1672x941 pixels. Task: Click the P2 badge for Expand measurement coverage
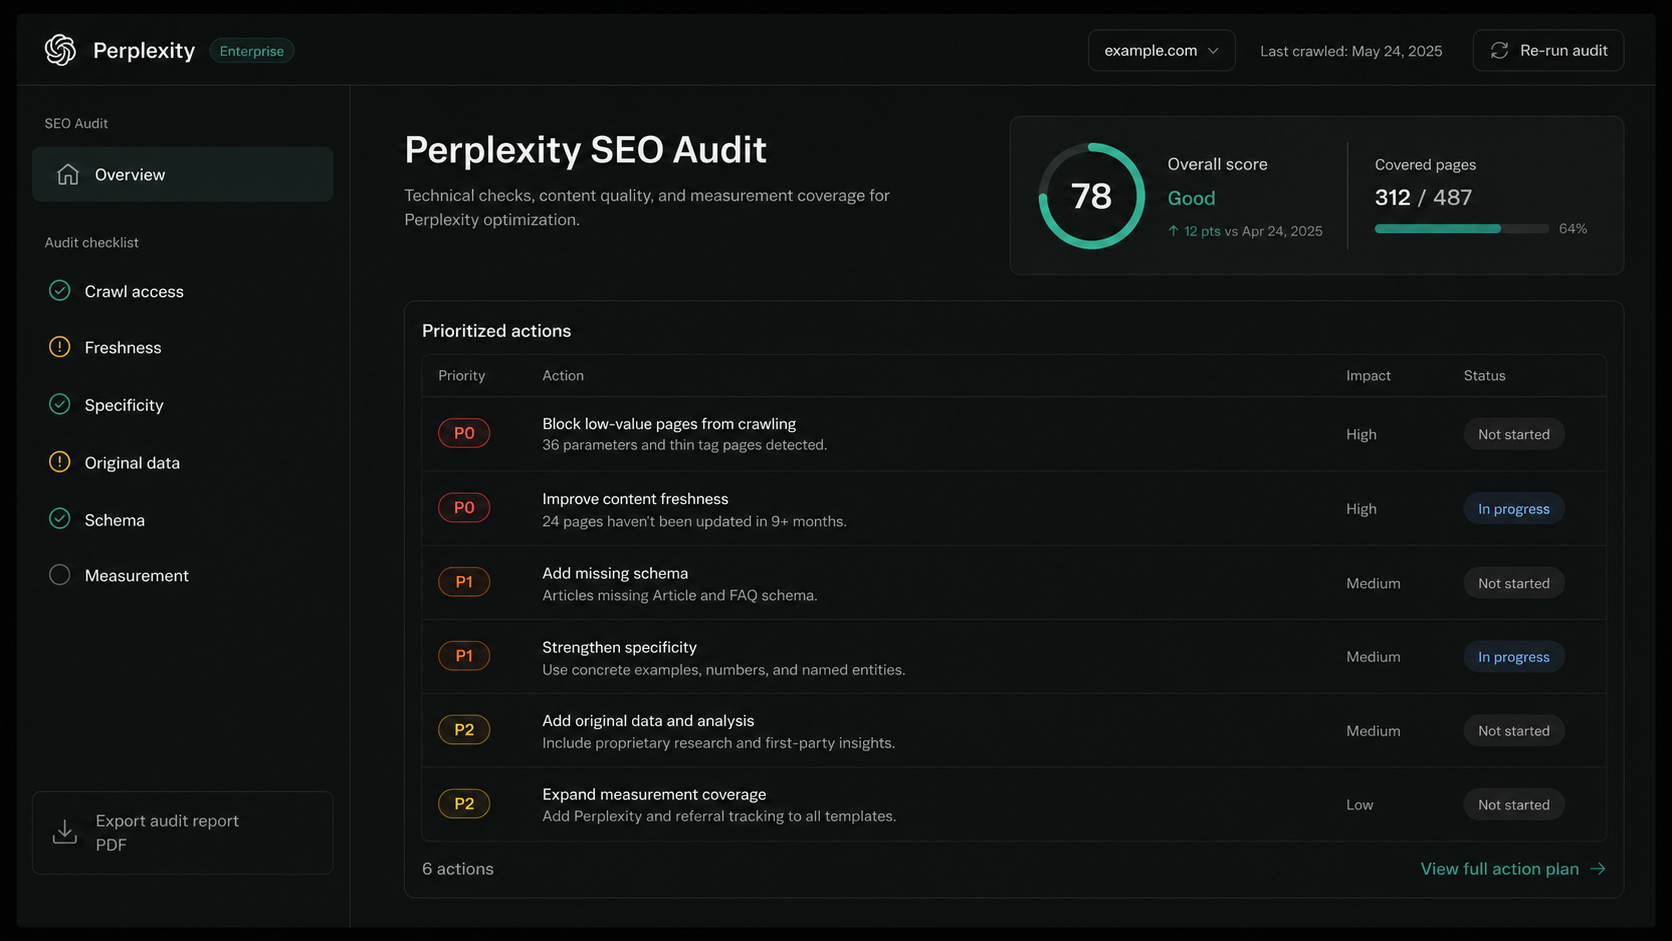coord(464,803)
